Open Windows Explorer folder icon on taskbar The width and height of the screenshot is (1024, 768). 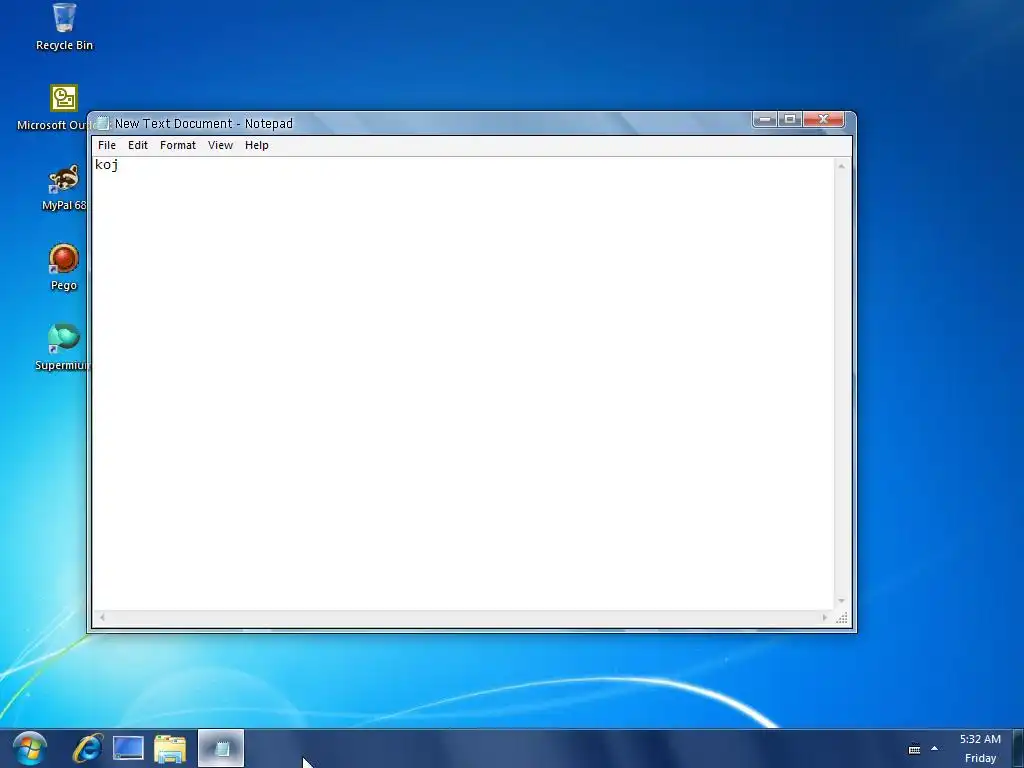170,748
